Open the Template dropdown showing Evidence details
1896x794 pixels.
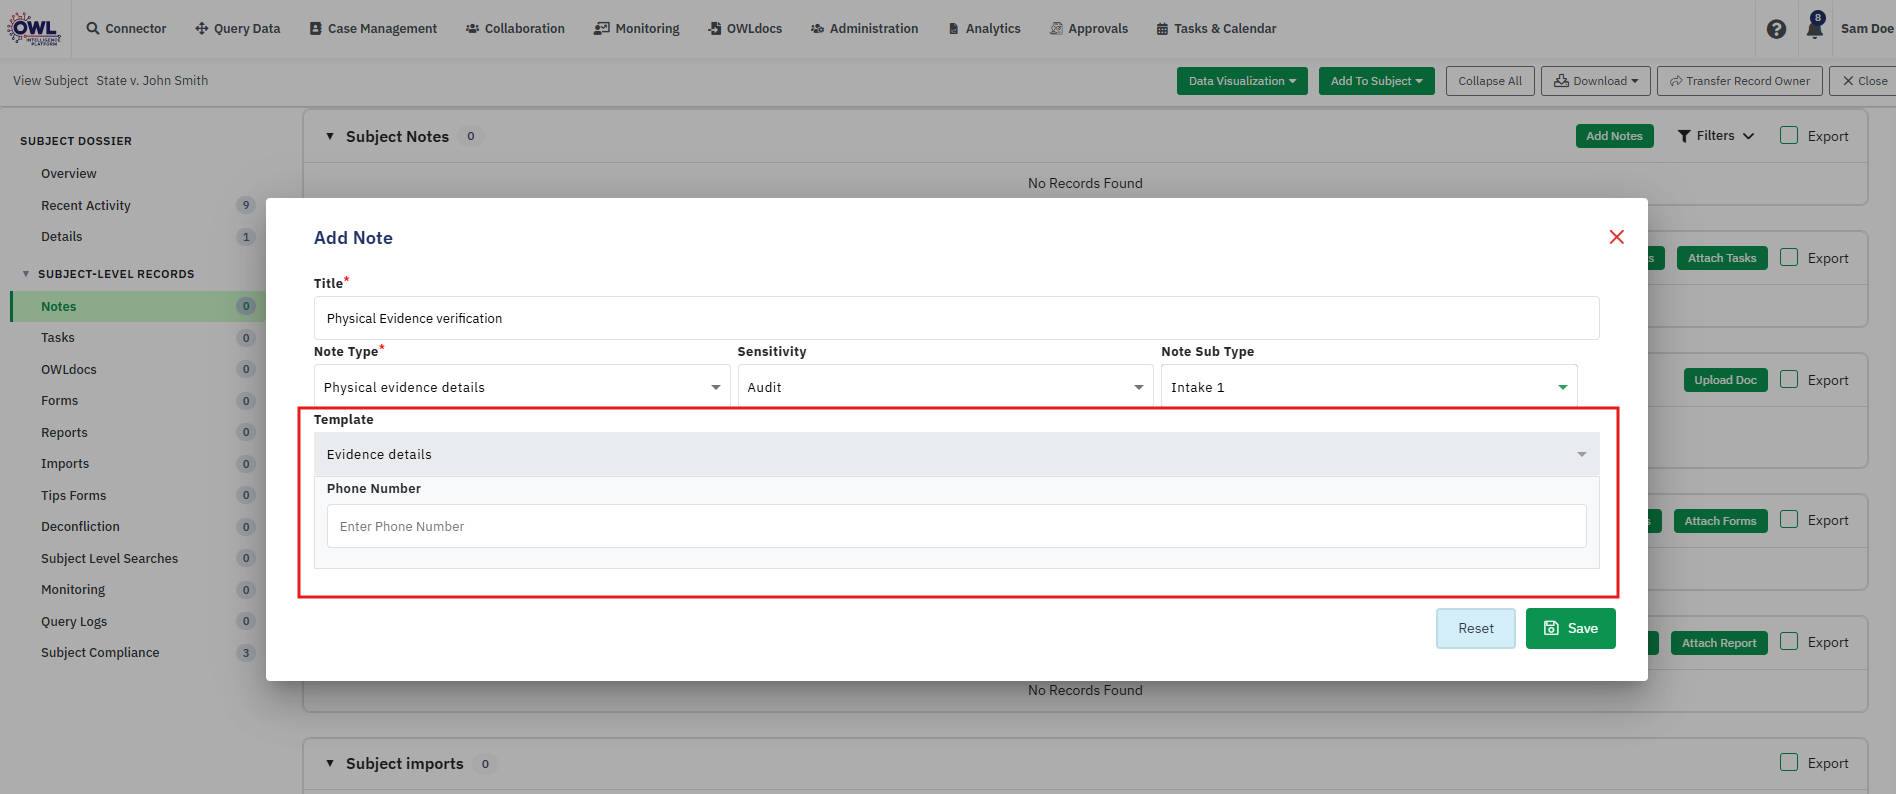[956, 454]
